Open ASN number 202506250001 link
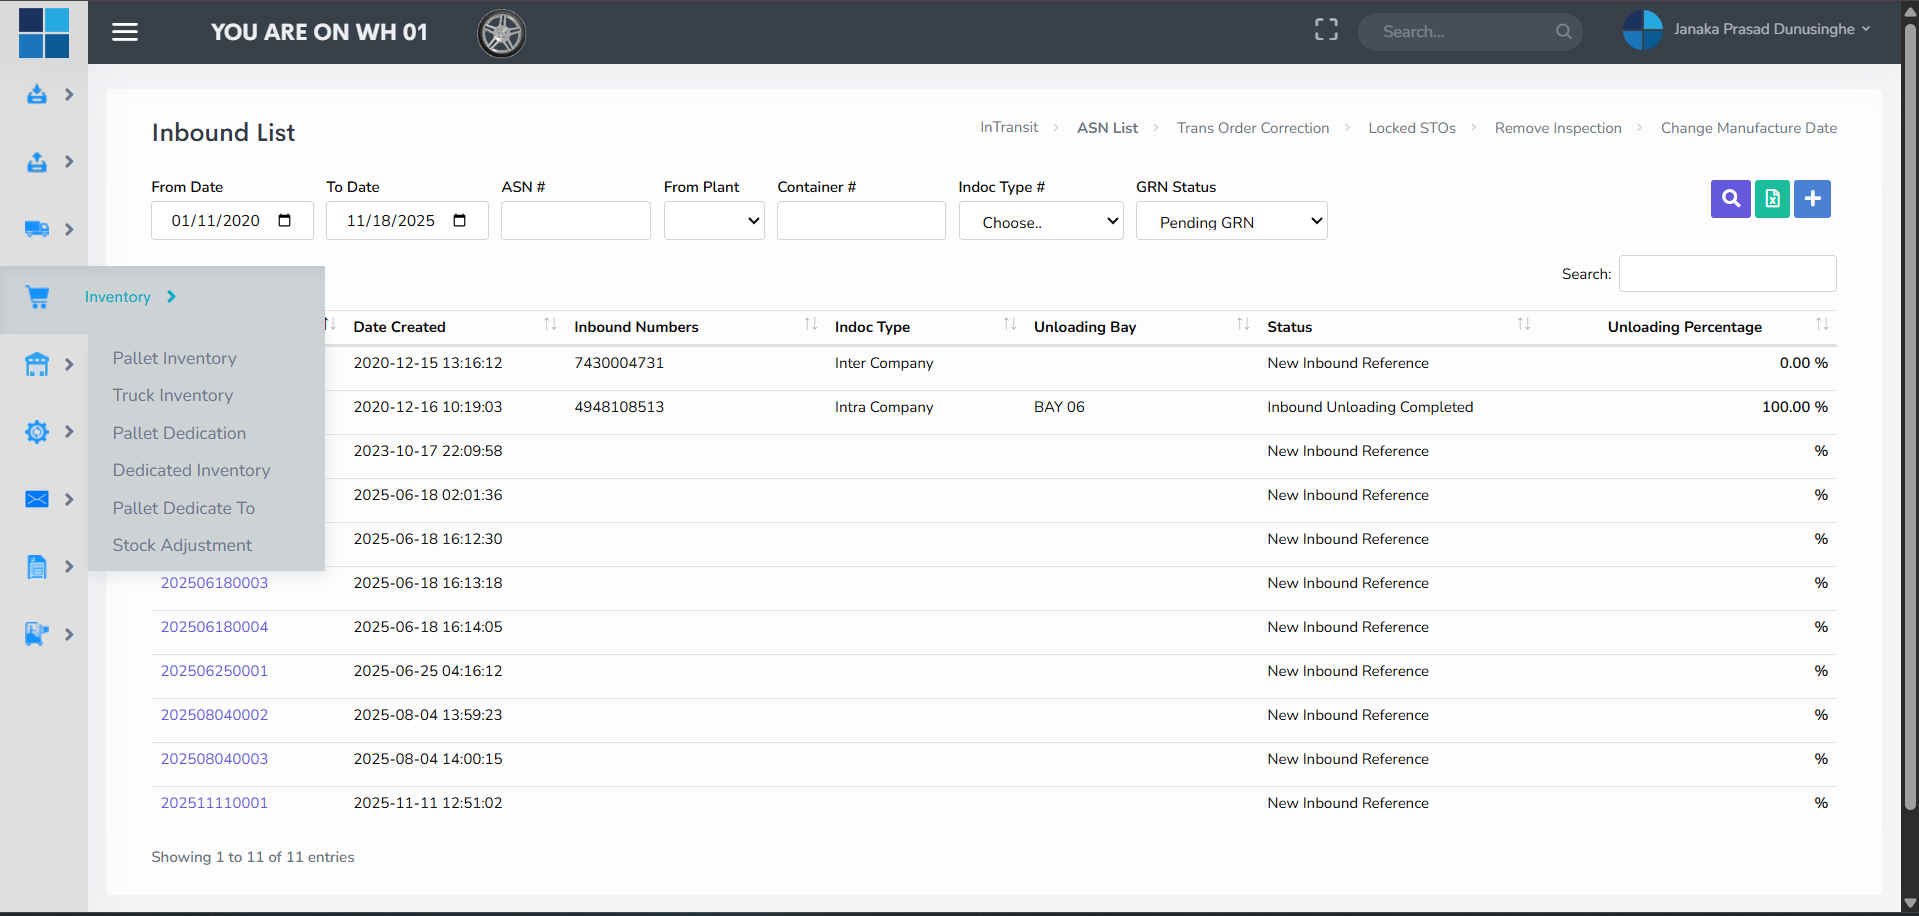Screen dimensions: 1919x916 point(214,671)
